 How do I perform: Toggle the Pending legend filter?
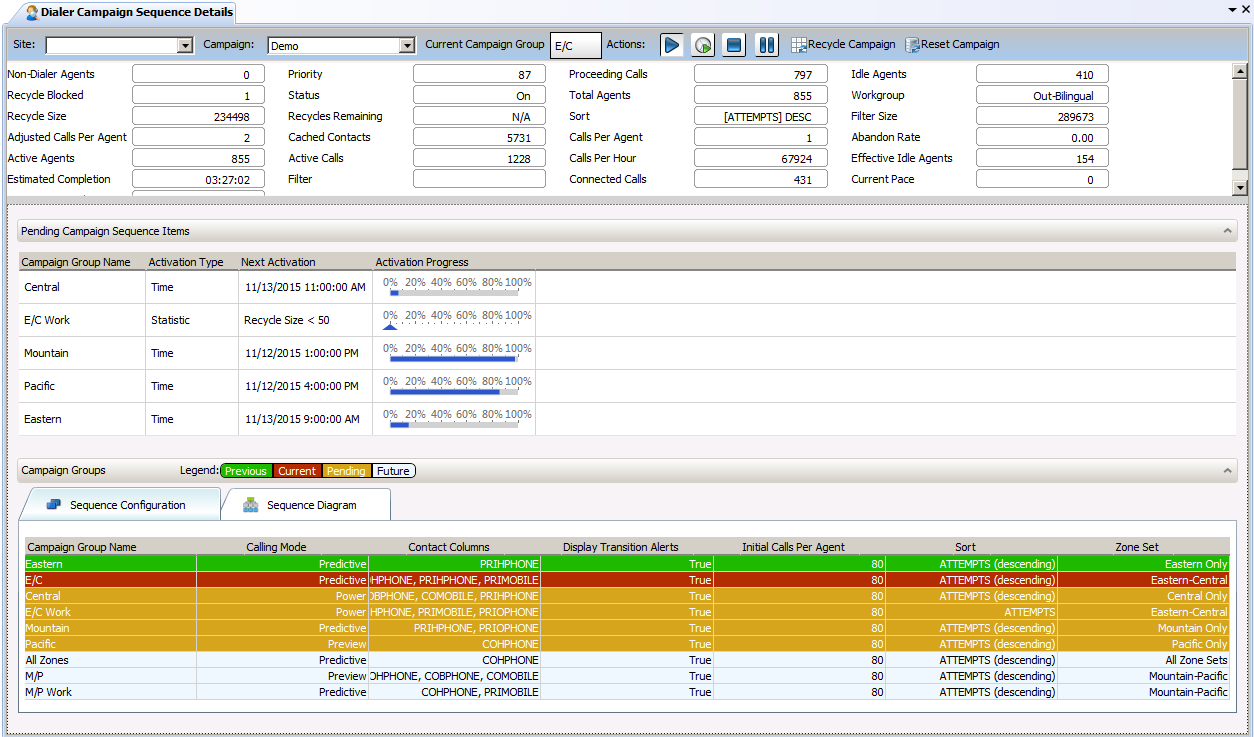point(345,470)
